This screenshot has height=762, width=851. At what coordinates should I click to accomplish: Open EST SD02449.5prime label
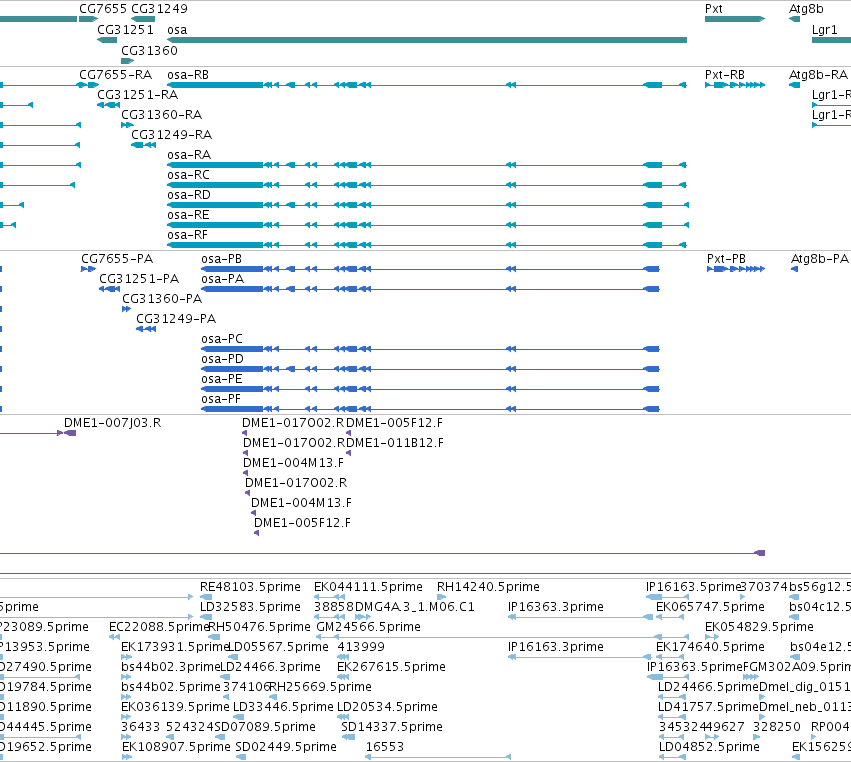pos(286,747)
